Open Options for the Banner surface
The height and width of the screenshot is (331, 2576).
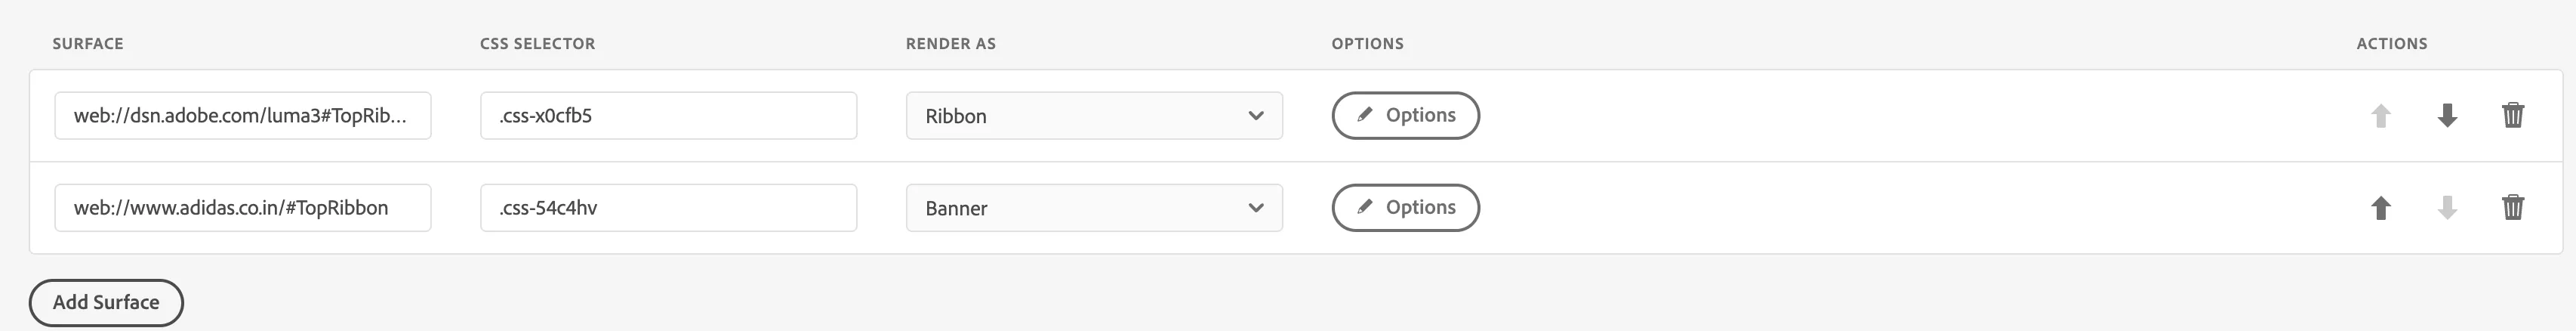coord(1405,208)
